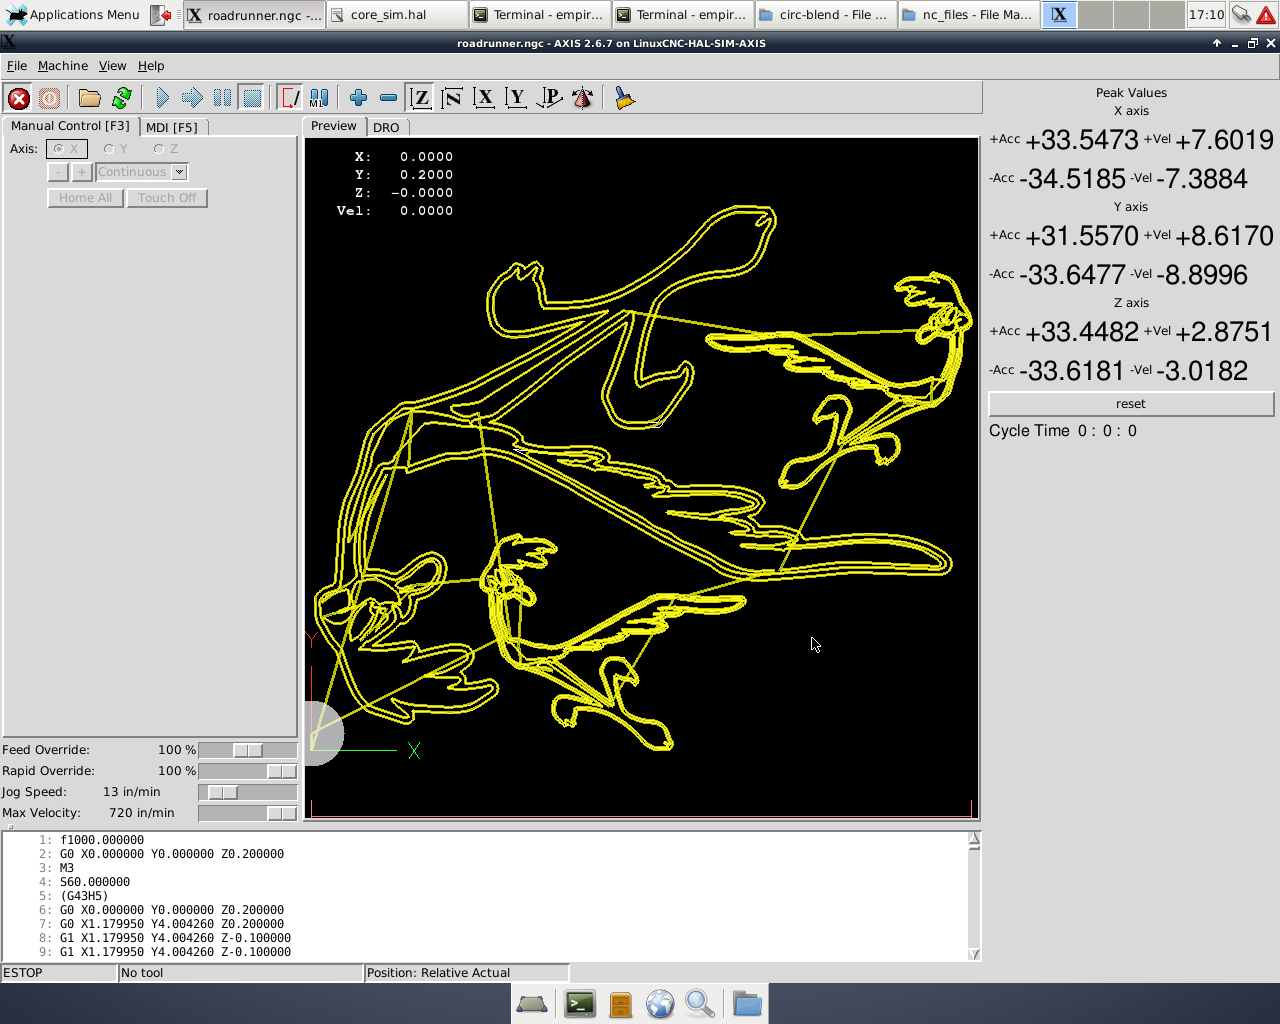1280x1024 pixels.
Task: Open a G-code file with folder icon
Action: (90, 98)
